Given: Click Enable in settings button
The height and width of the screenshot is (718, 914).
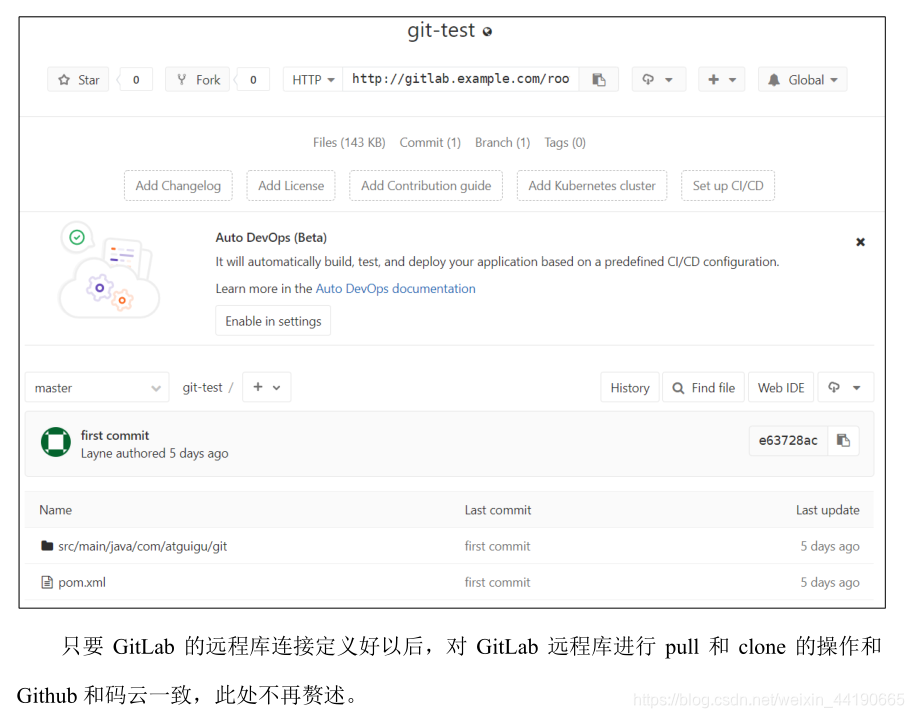Looking at the screenshot, I should pyautogui.click(x=273, y=321).
